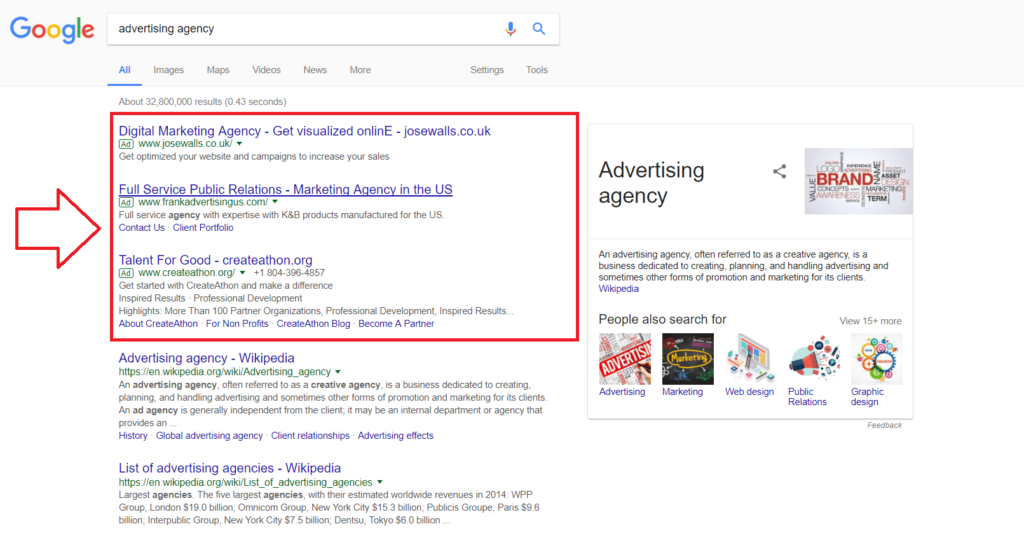Open the Web design related thumbnail

coord(750,359)
